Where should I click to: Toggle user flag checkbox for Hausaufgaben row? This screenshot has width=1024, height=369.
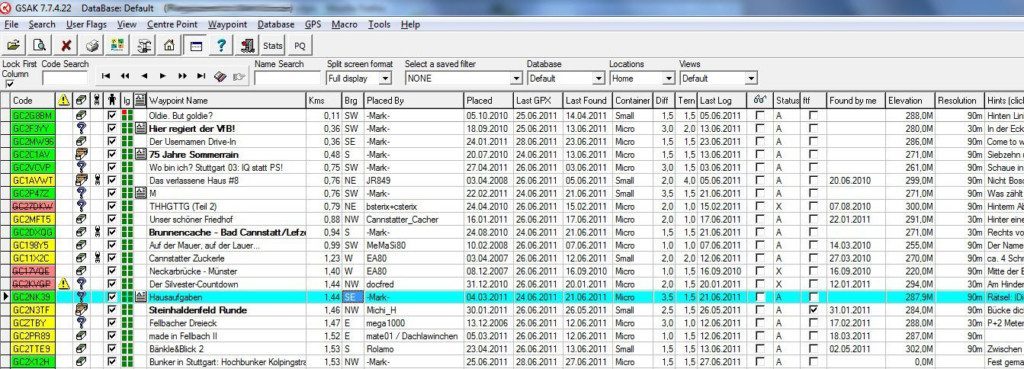tap(112, 297)
